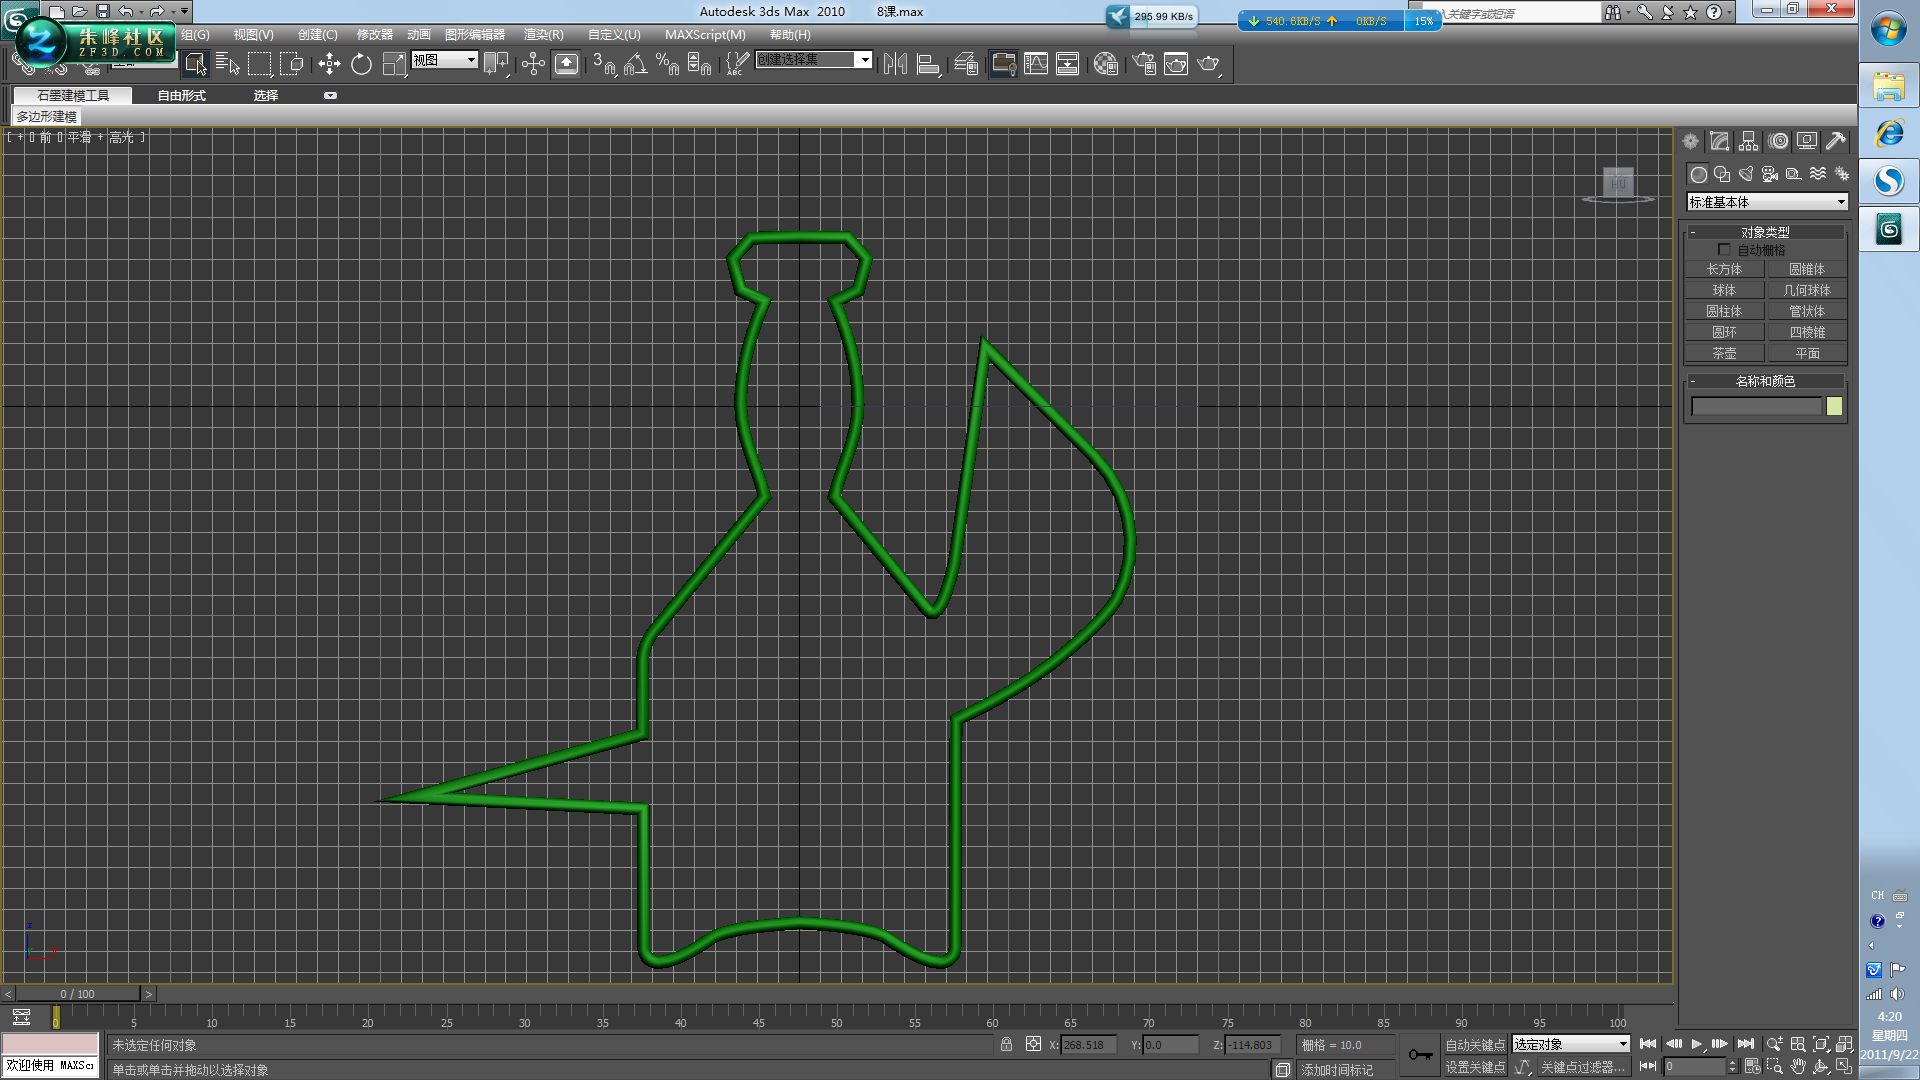Screen dimensions: 1920x1080
Task: Click the 平面 button
Action: 1807,353
